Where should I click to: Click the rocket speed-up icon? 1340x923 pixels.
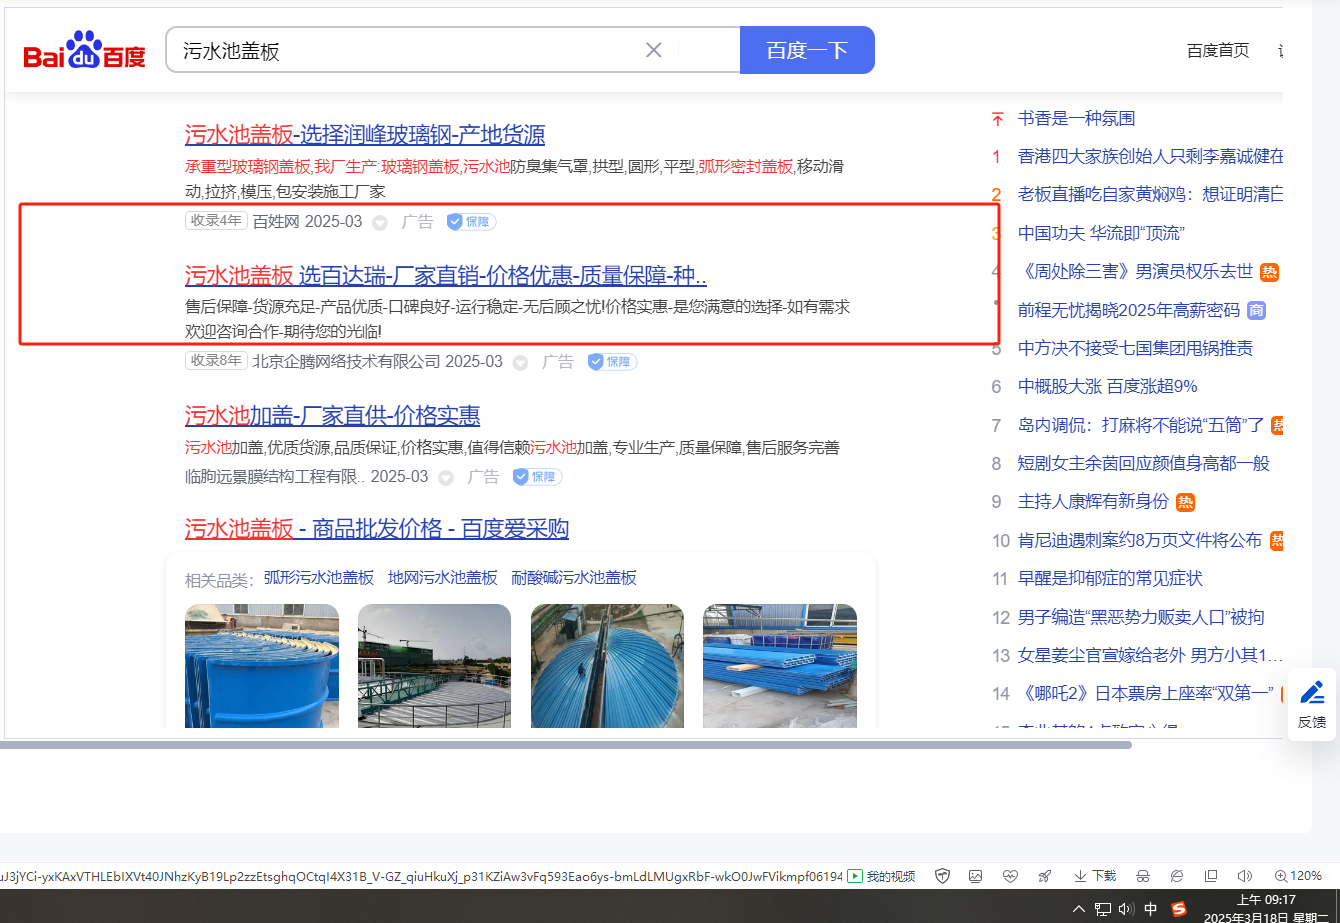tap(1044, 876)
